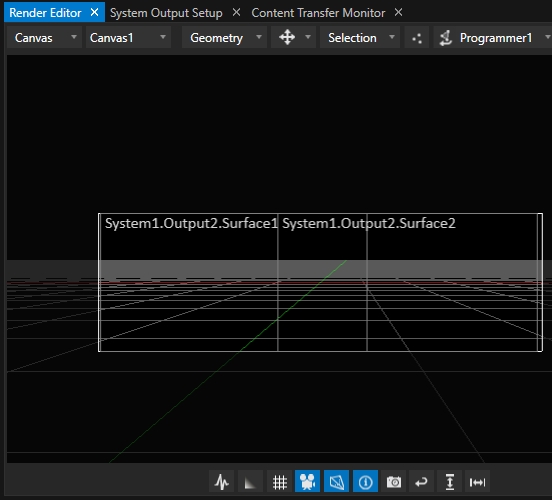
Task: Click the waveform statistics icon in bottom toolbar
Action: point(221,481)
